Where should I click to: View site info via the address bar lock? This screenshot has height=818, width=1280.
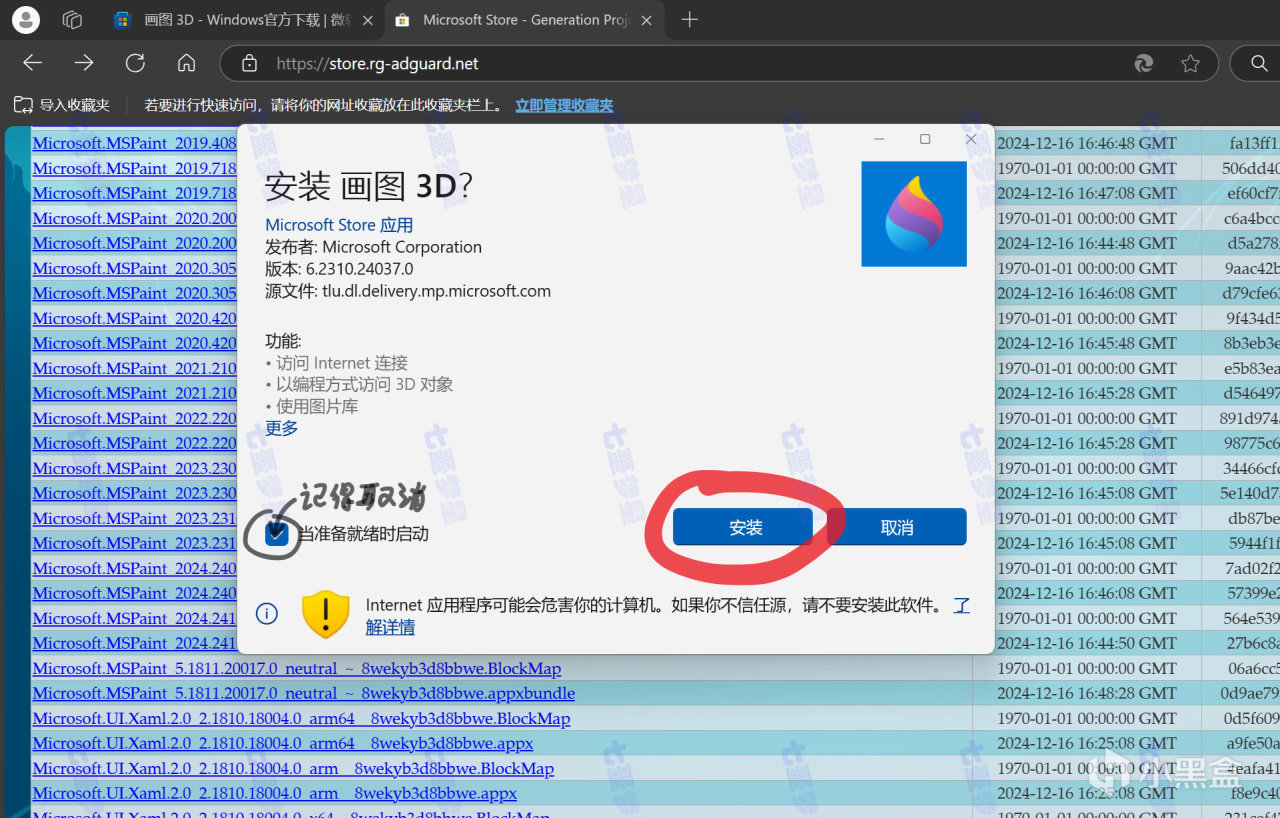click(250, 64)
